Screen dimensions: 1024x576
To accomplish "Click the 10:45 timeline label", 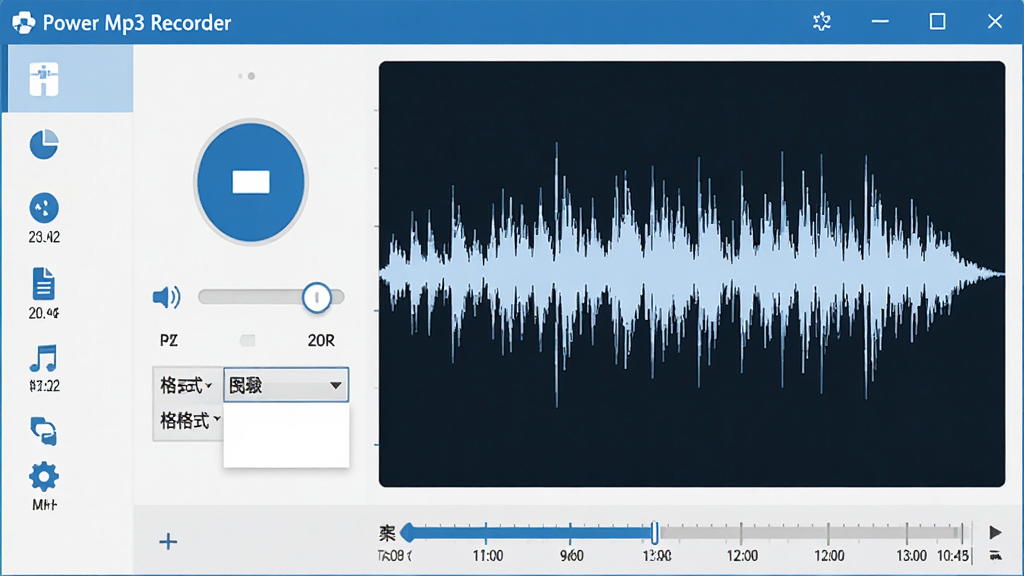I will coord(953,556).
